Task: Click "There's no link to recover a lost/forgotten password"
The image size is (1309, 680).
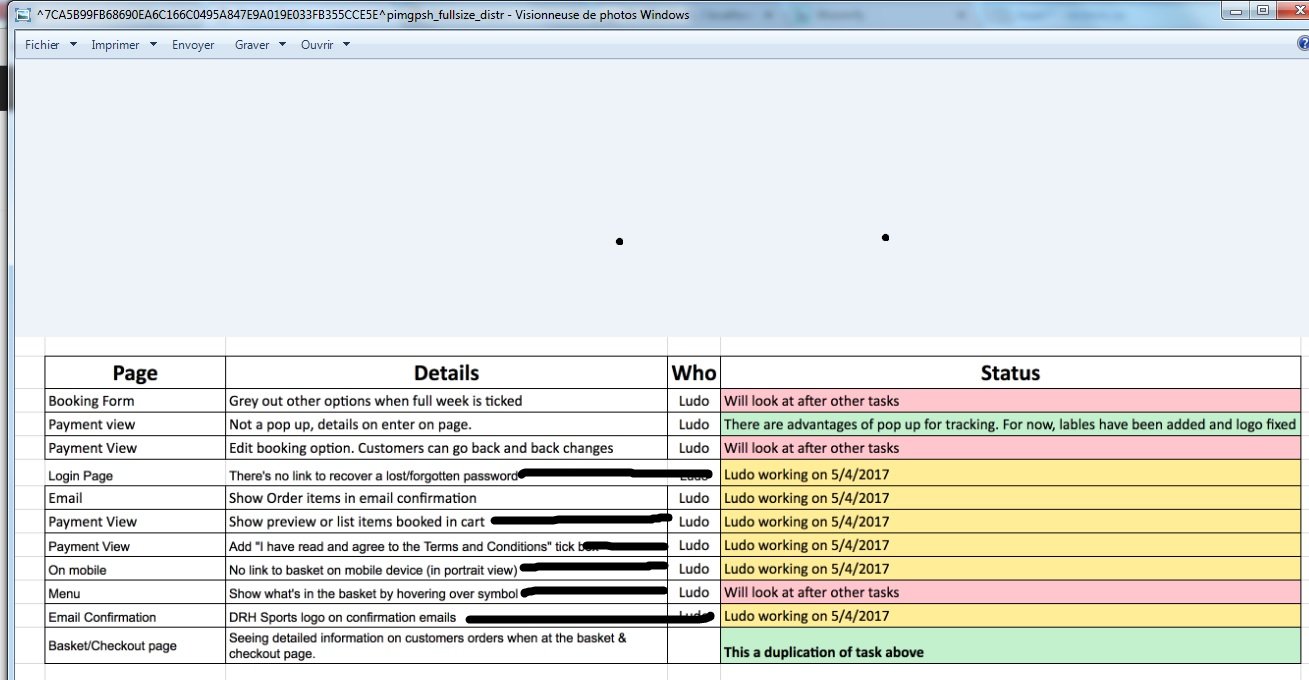Action: pyautogui.click(x=446, y=475)
